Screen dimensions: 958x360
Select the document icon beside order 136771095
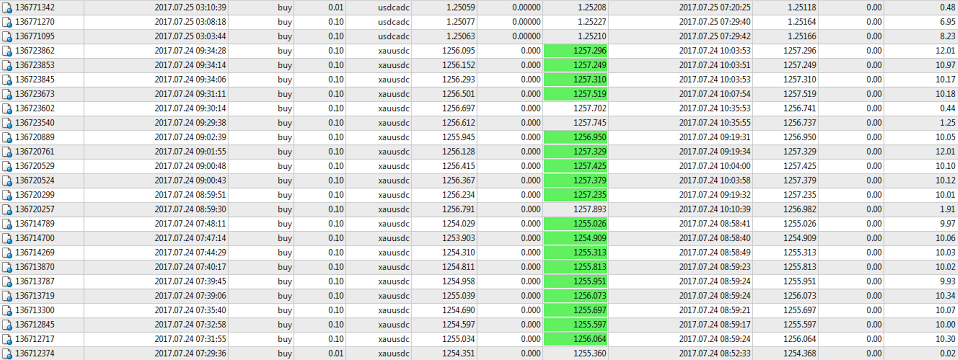tap(7, 36)
